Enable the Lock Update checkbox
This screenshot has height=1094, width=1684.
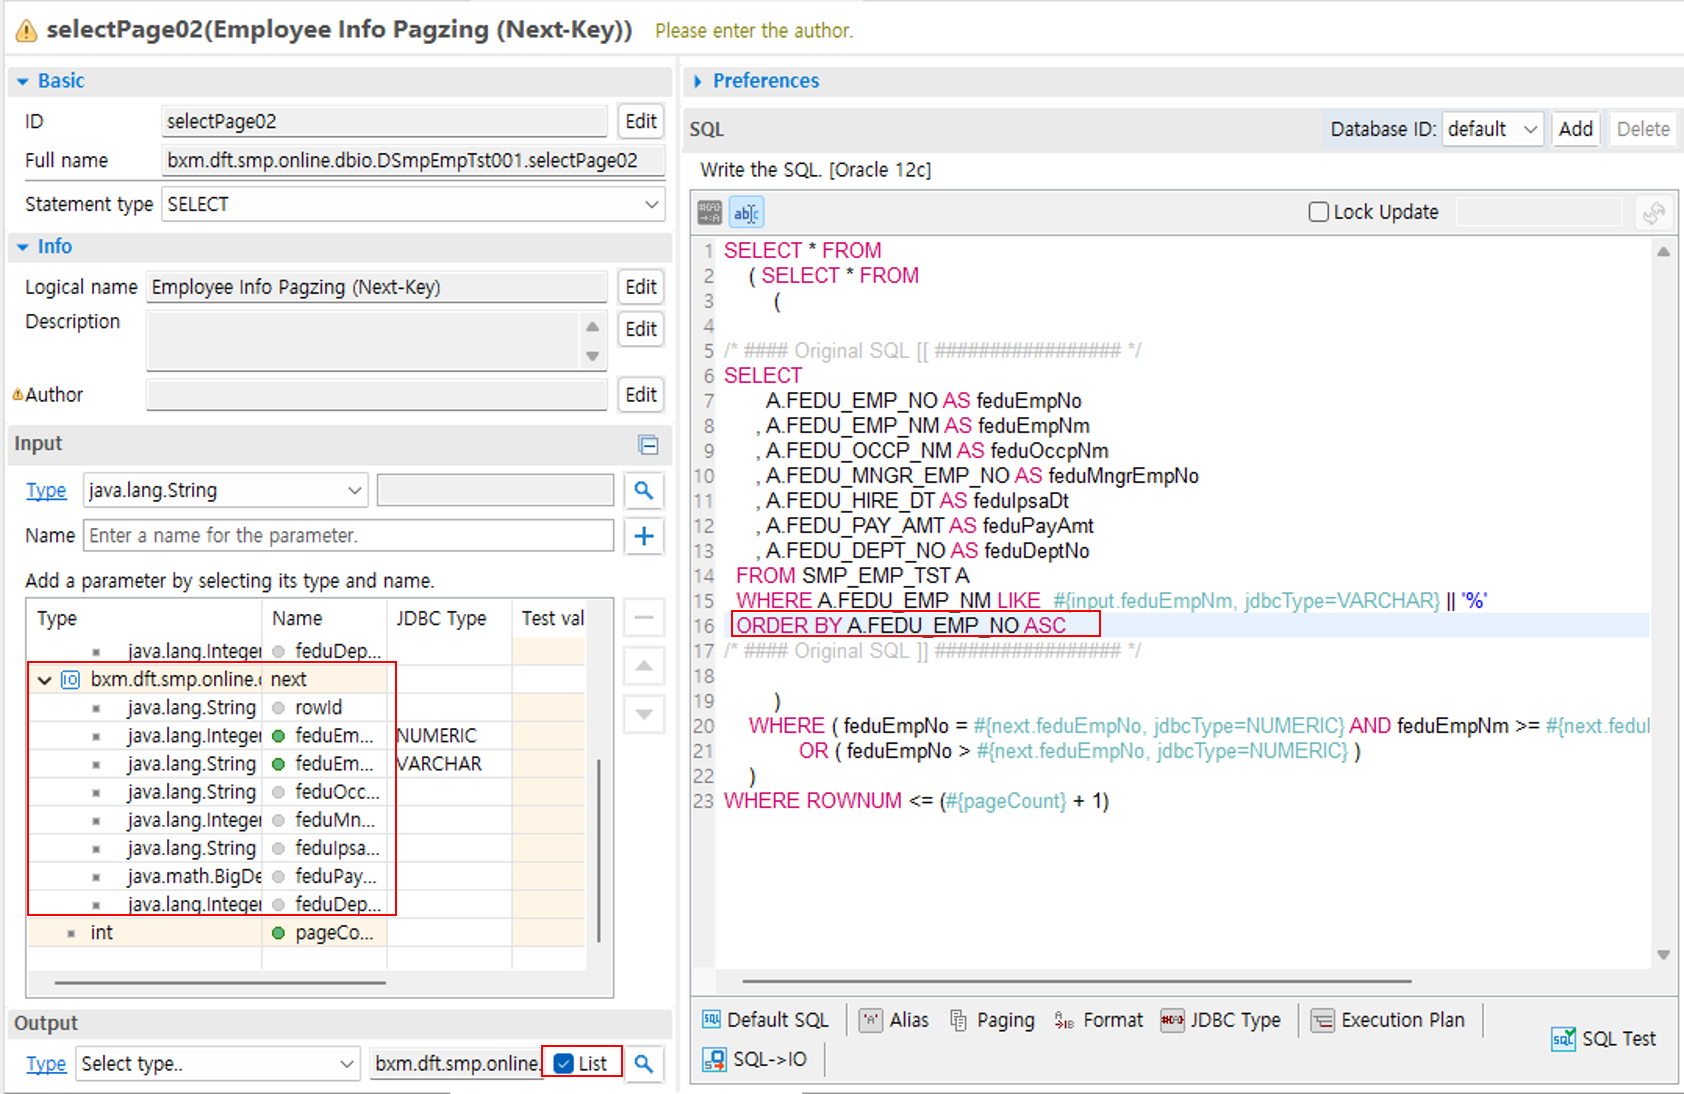click(1319, 212)
